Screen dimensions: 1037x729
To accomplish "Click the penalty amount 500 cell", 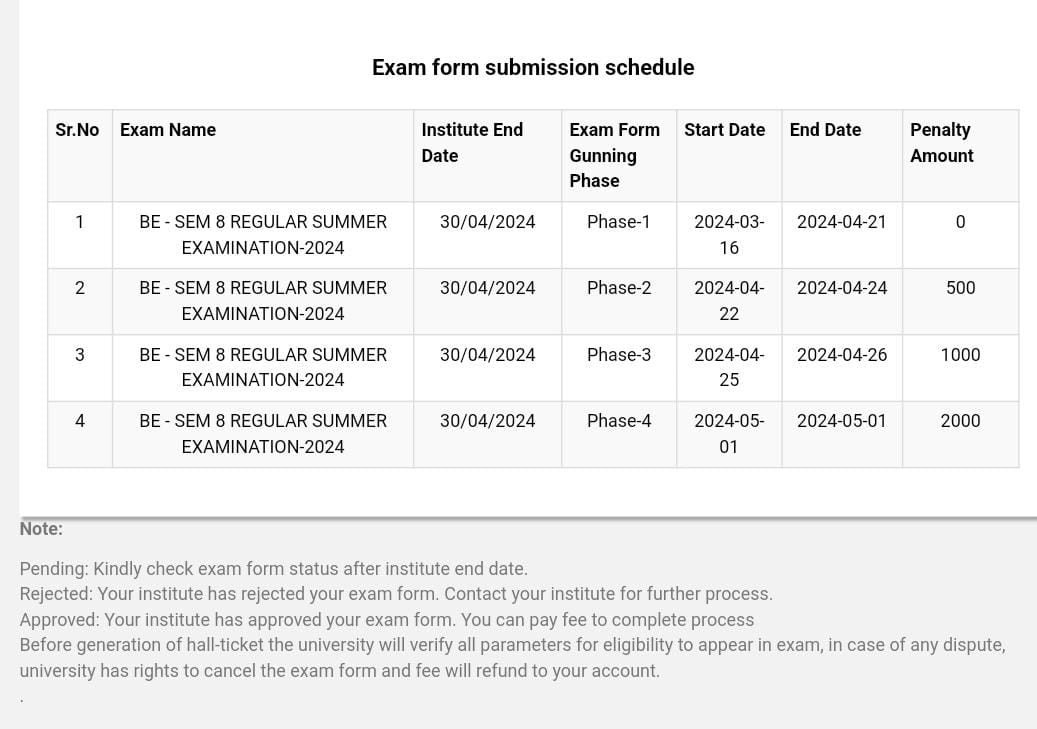I will tap(960, 288).
